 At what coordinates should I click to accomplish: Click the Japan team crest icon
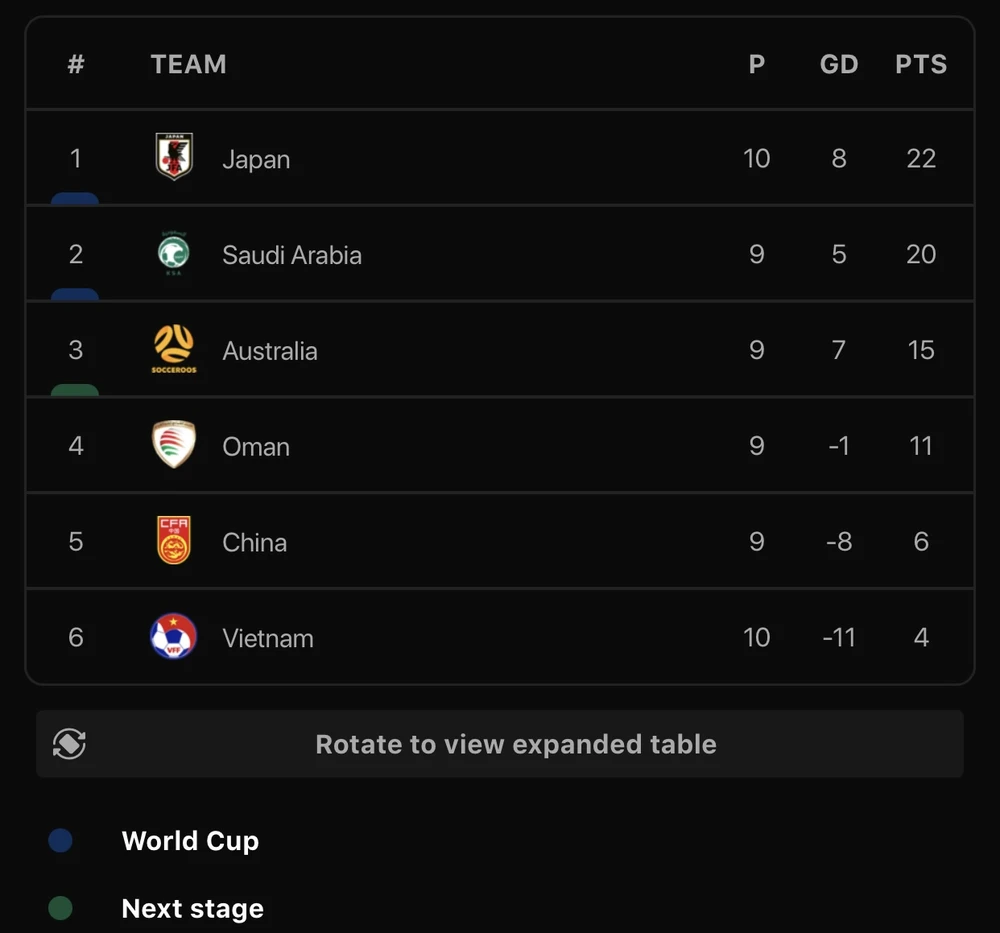click(x=174, y=157)
